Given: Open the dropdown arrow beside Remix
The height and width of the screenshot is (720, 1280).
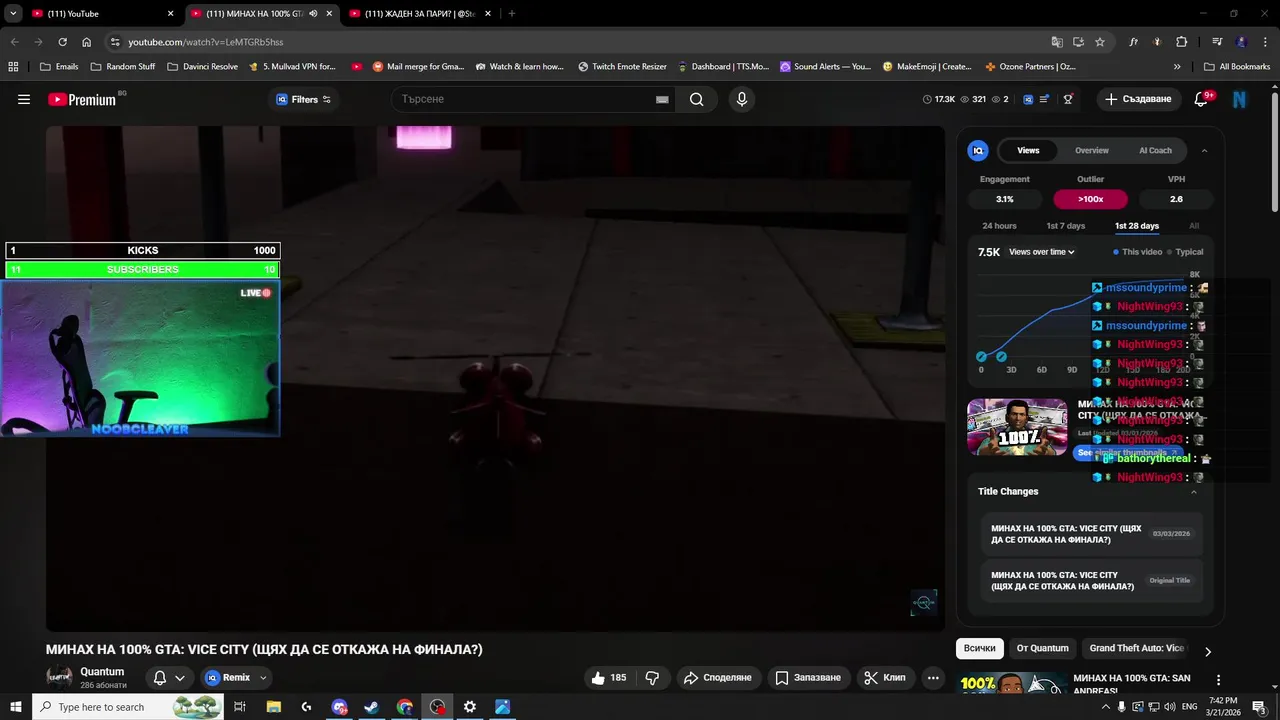Looking at the screenshot, I should pos(263,678).
